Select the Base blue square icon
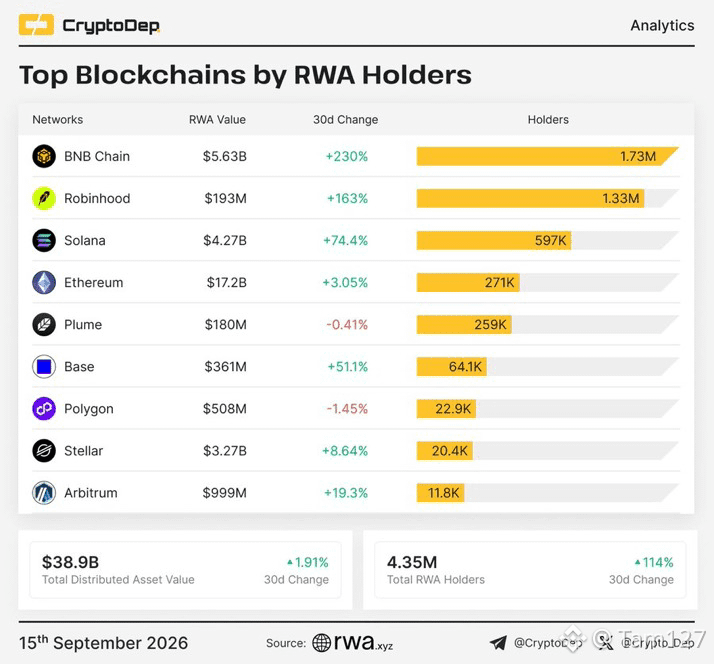The height and width of the screenshot is (664, 714). pos(44,367)
